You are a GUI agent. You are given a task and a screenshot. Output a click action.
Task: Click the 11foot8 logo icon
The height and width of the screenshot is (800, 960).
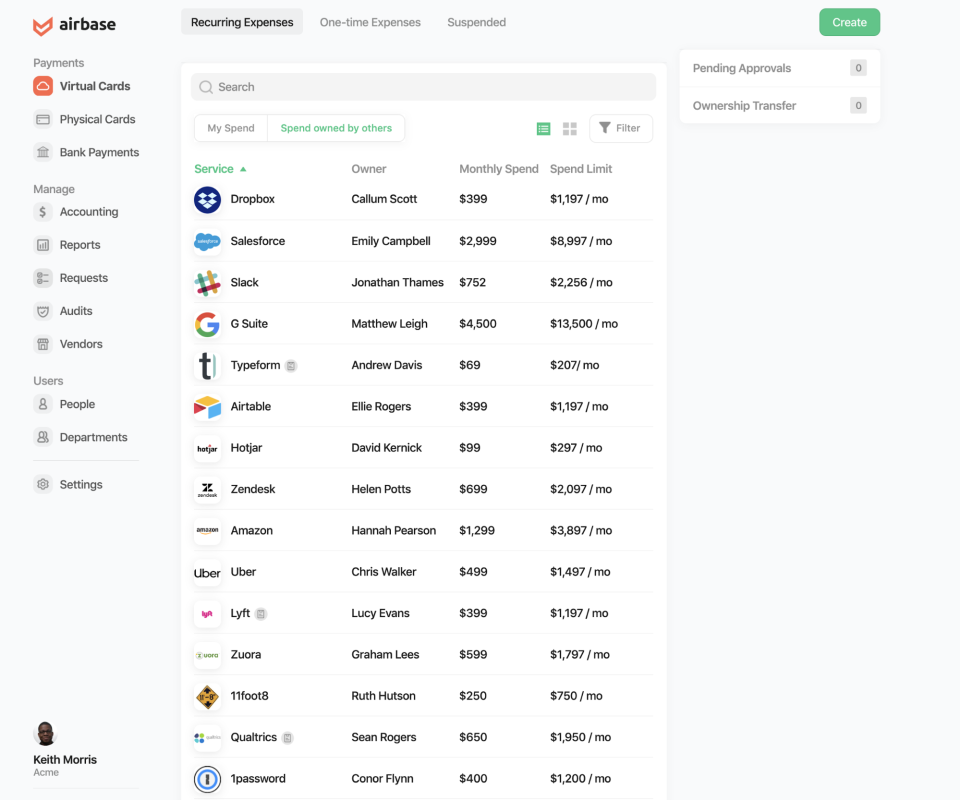[x=208, y=697]
